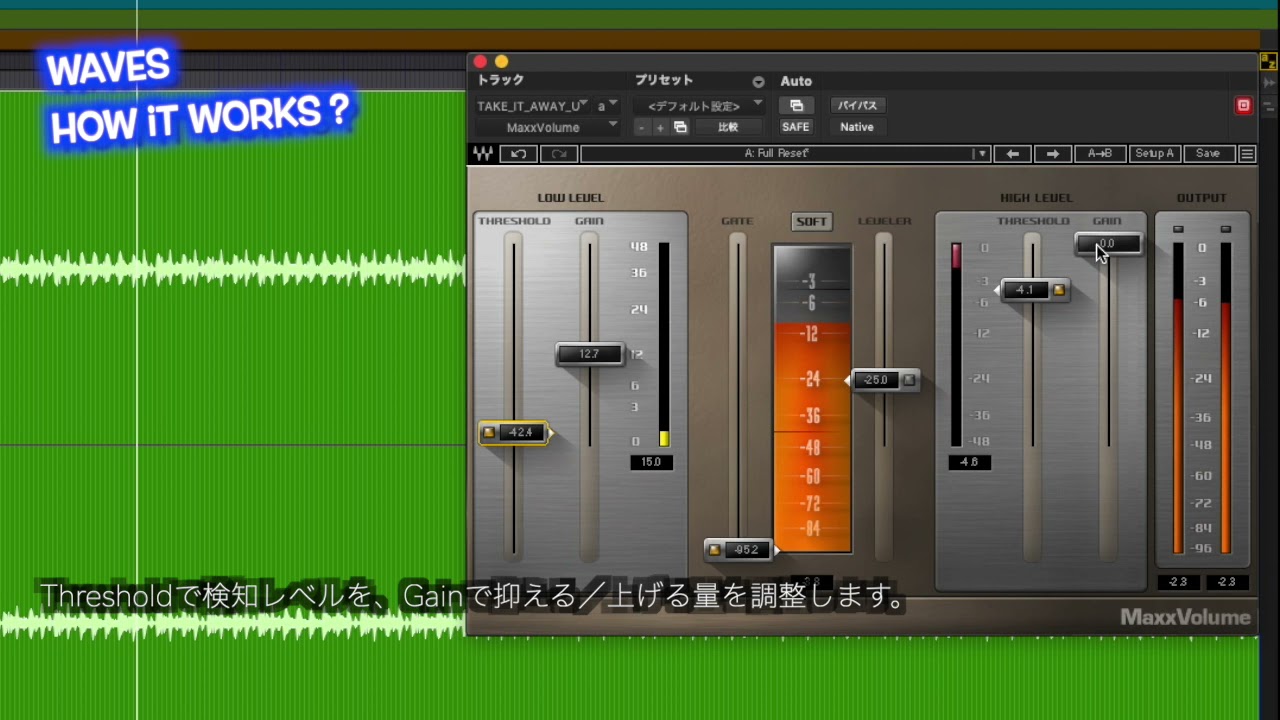
Task: Click the previous-preset left arrow
Action: coord(1013,153)
